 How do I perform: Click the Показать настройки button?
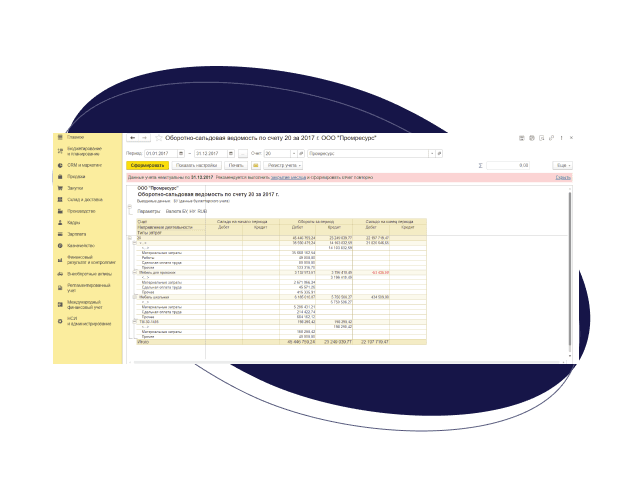(195, 164)
